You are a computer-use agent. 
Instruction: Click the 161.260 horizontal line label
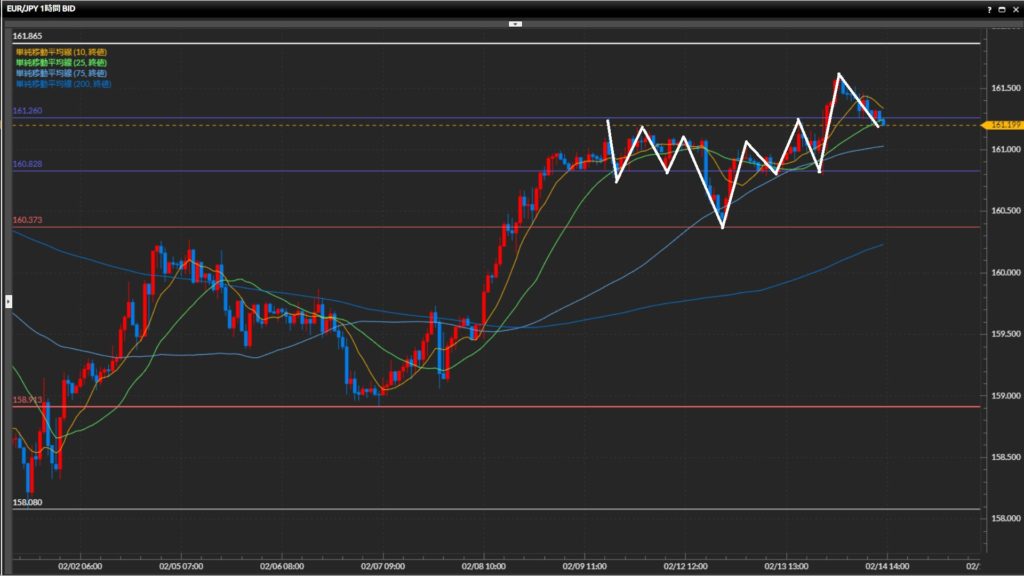pos(28,110)
